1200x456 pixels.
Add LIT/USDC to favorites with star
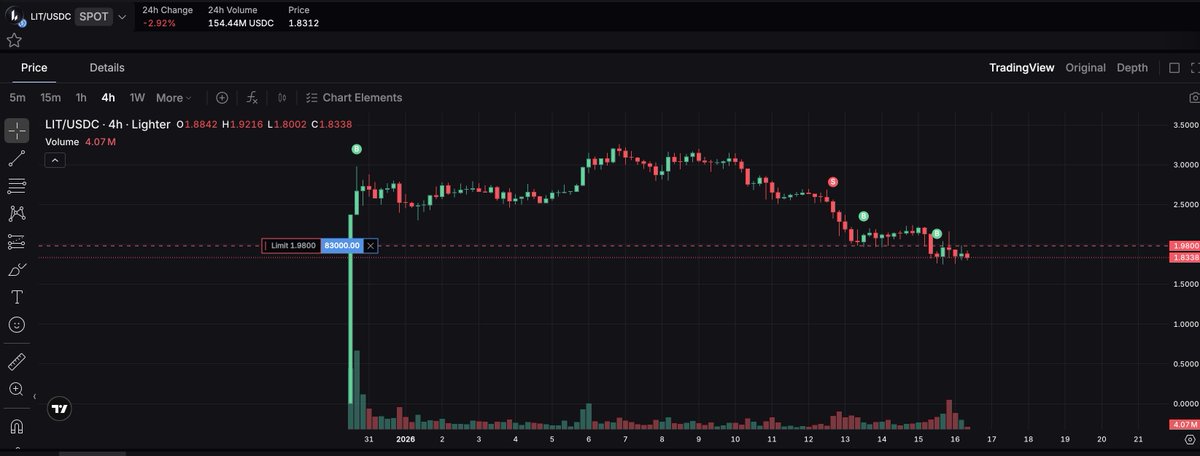(14, 40)
